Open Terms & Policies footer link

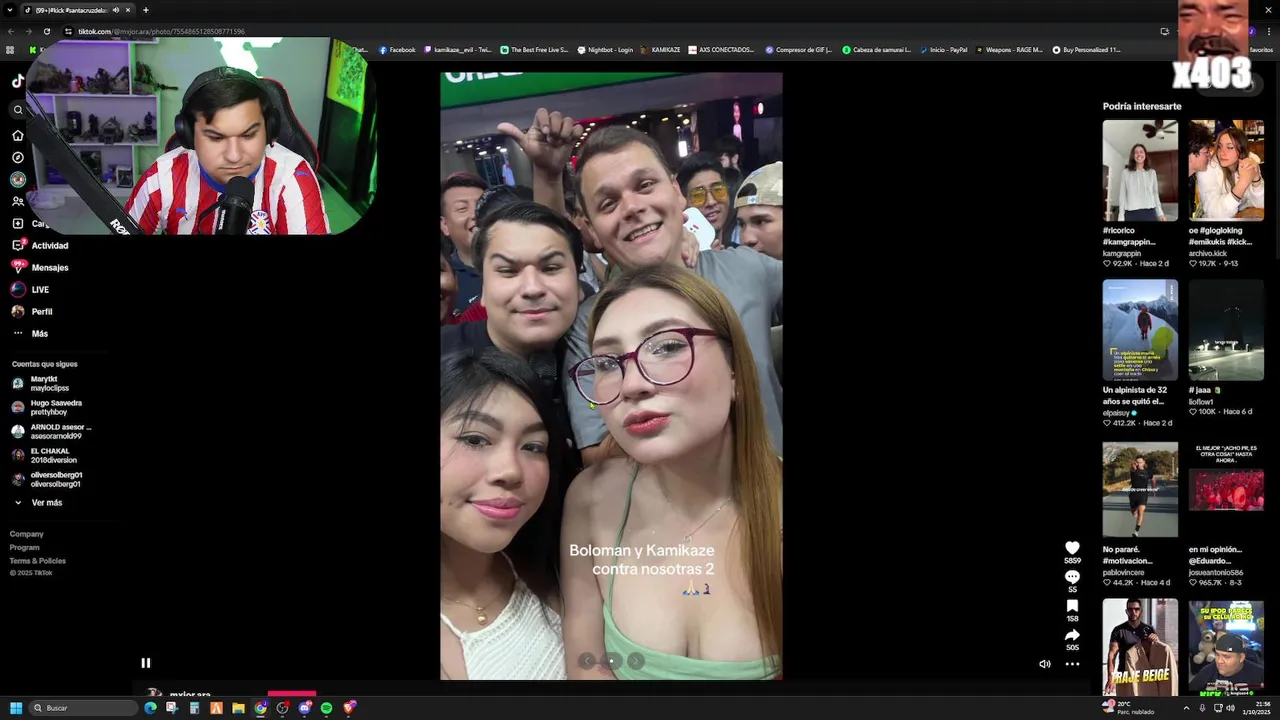38,561
